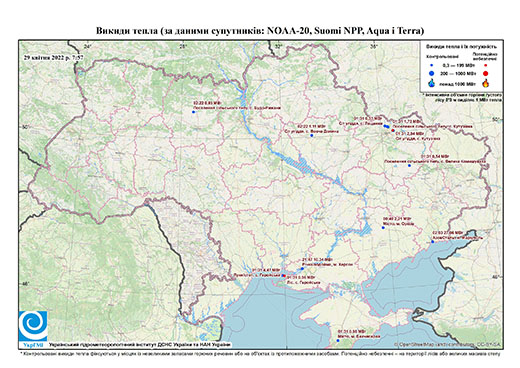Click the 36° longitude label
Screen dimensions: 520x368
point(374,47)
